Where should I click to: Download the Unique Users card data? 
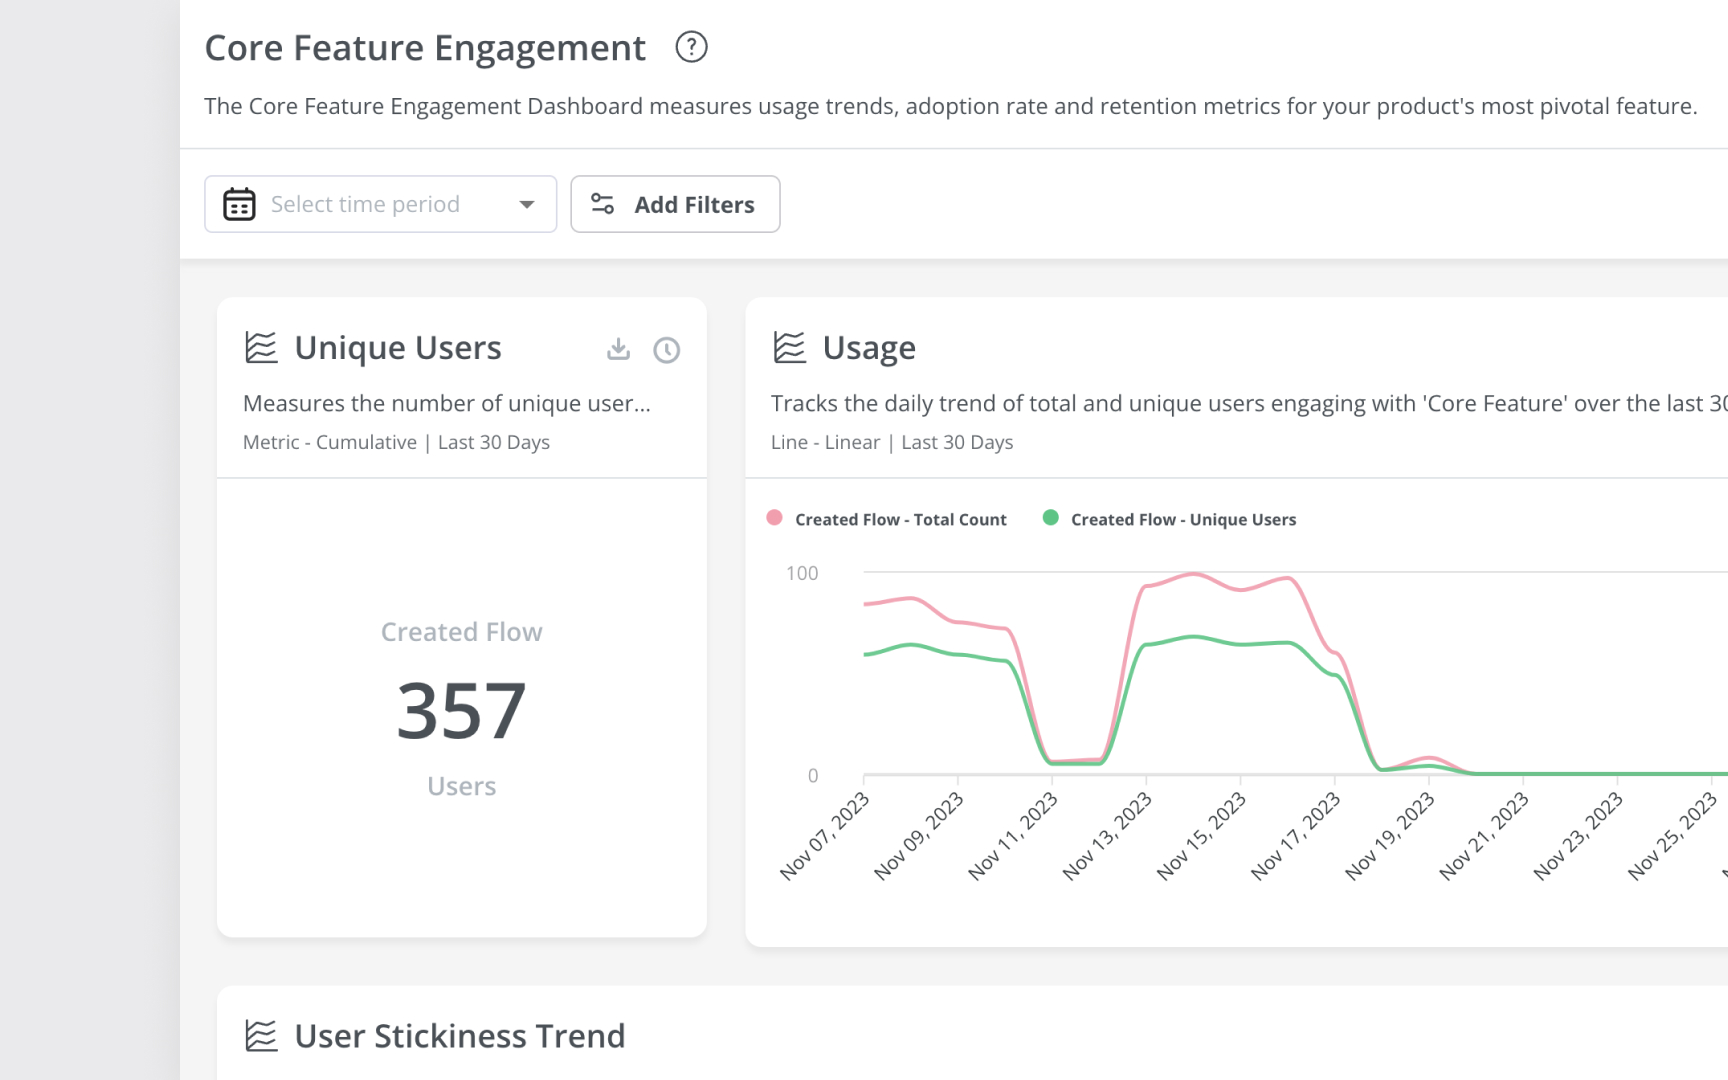pyautogui.click(x=619, y=349)
